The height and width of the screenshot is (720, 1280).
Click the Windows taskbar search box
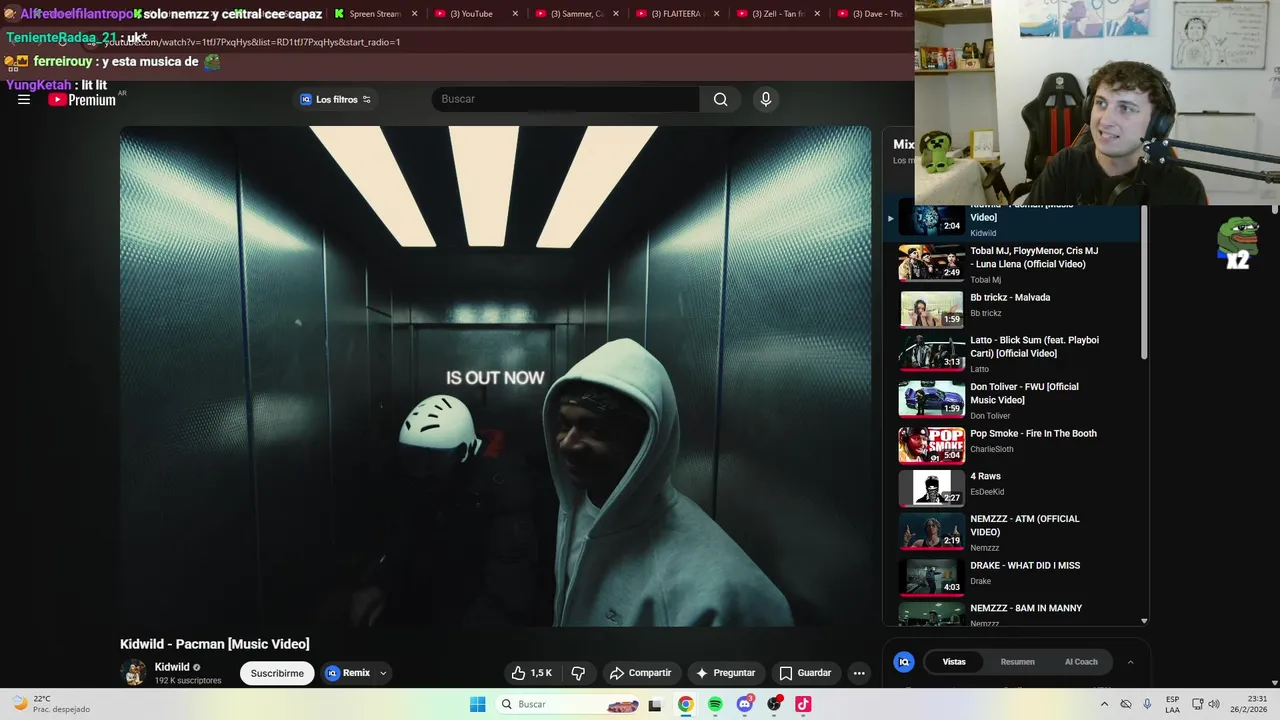(x=567, y=704)
